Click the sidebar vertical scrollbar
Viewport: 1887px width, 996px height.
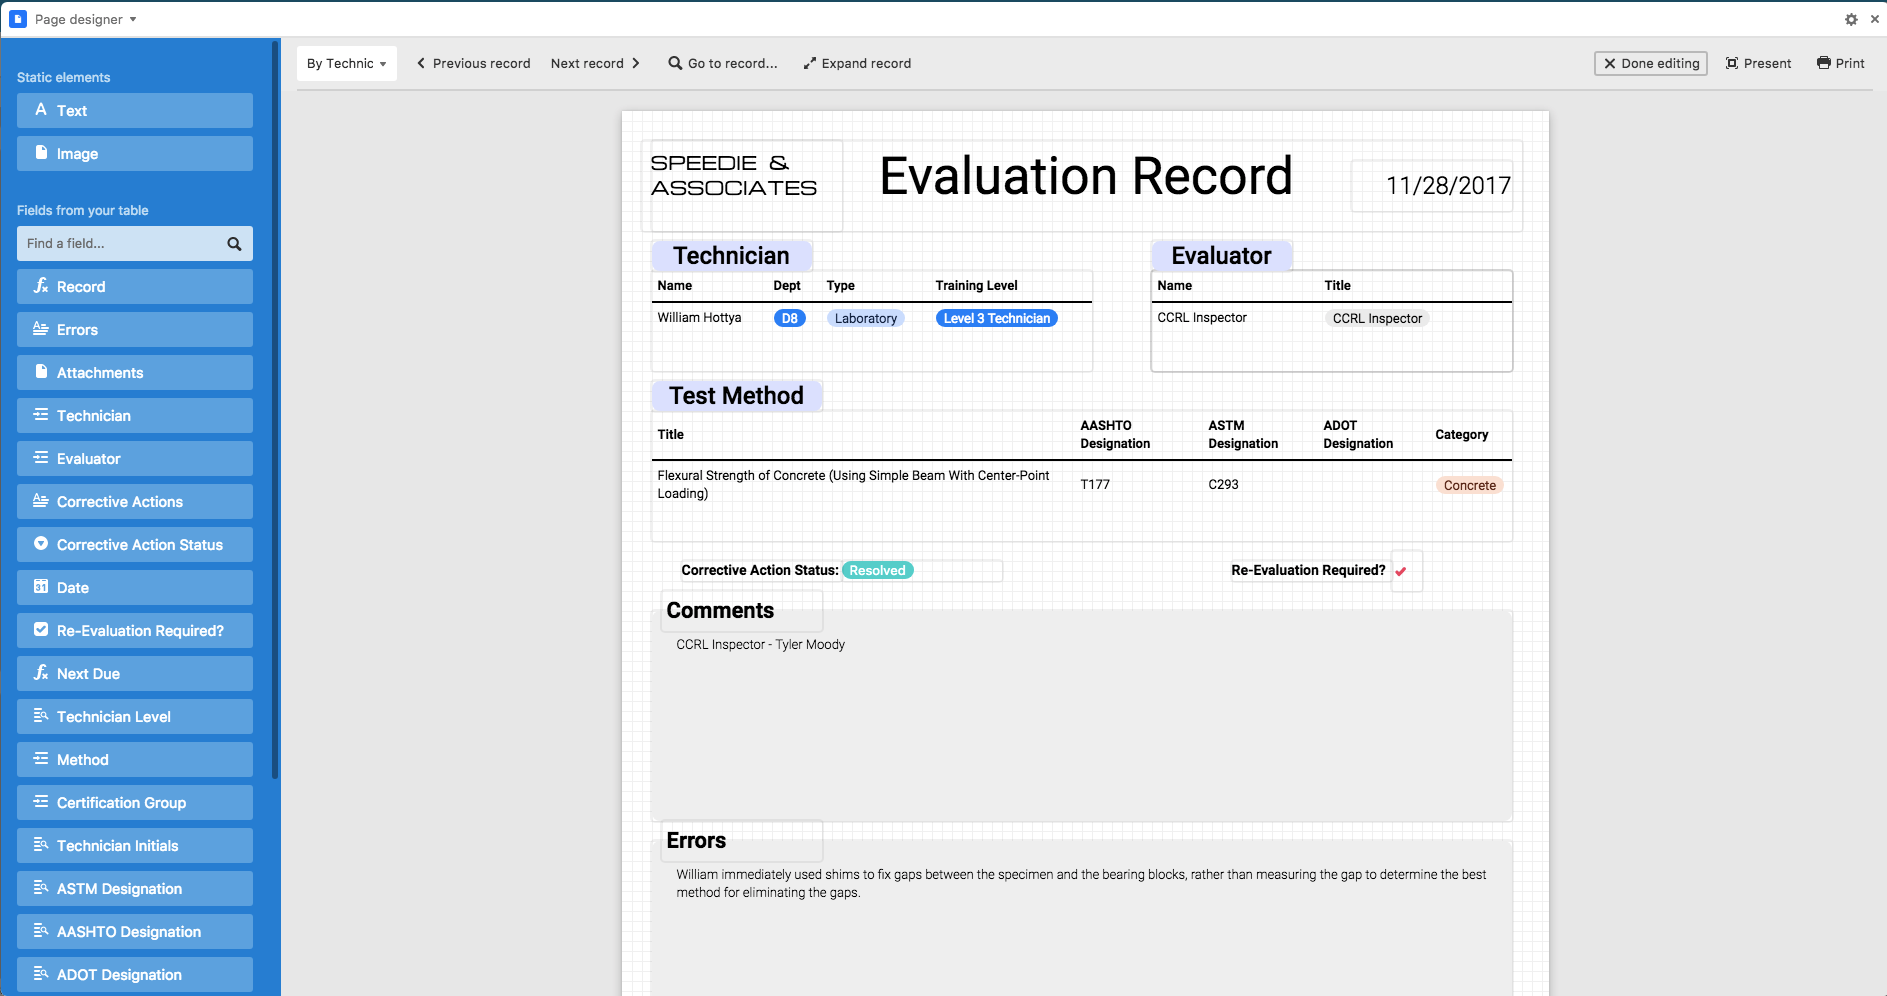click(275, 410)
